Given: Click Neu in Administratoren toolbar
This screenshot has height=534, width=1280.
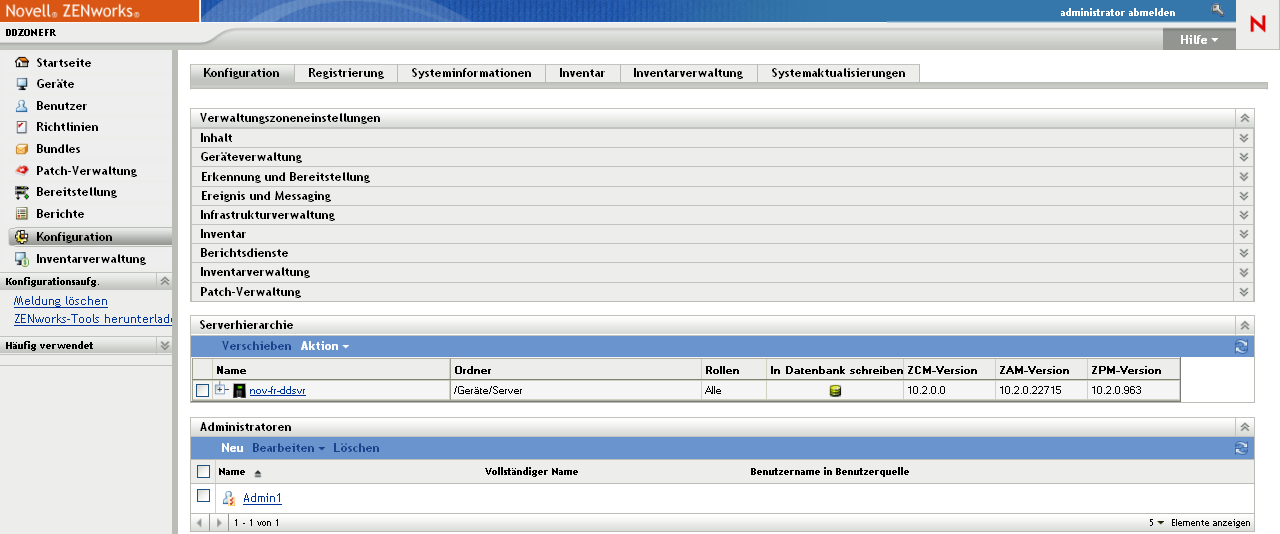Looking at the screenshot, I should pos(232,448).
